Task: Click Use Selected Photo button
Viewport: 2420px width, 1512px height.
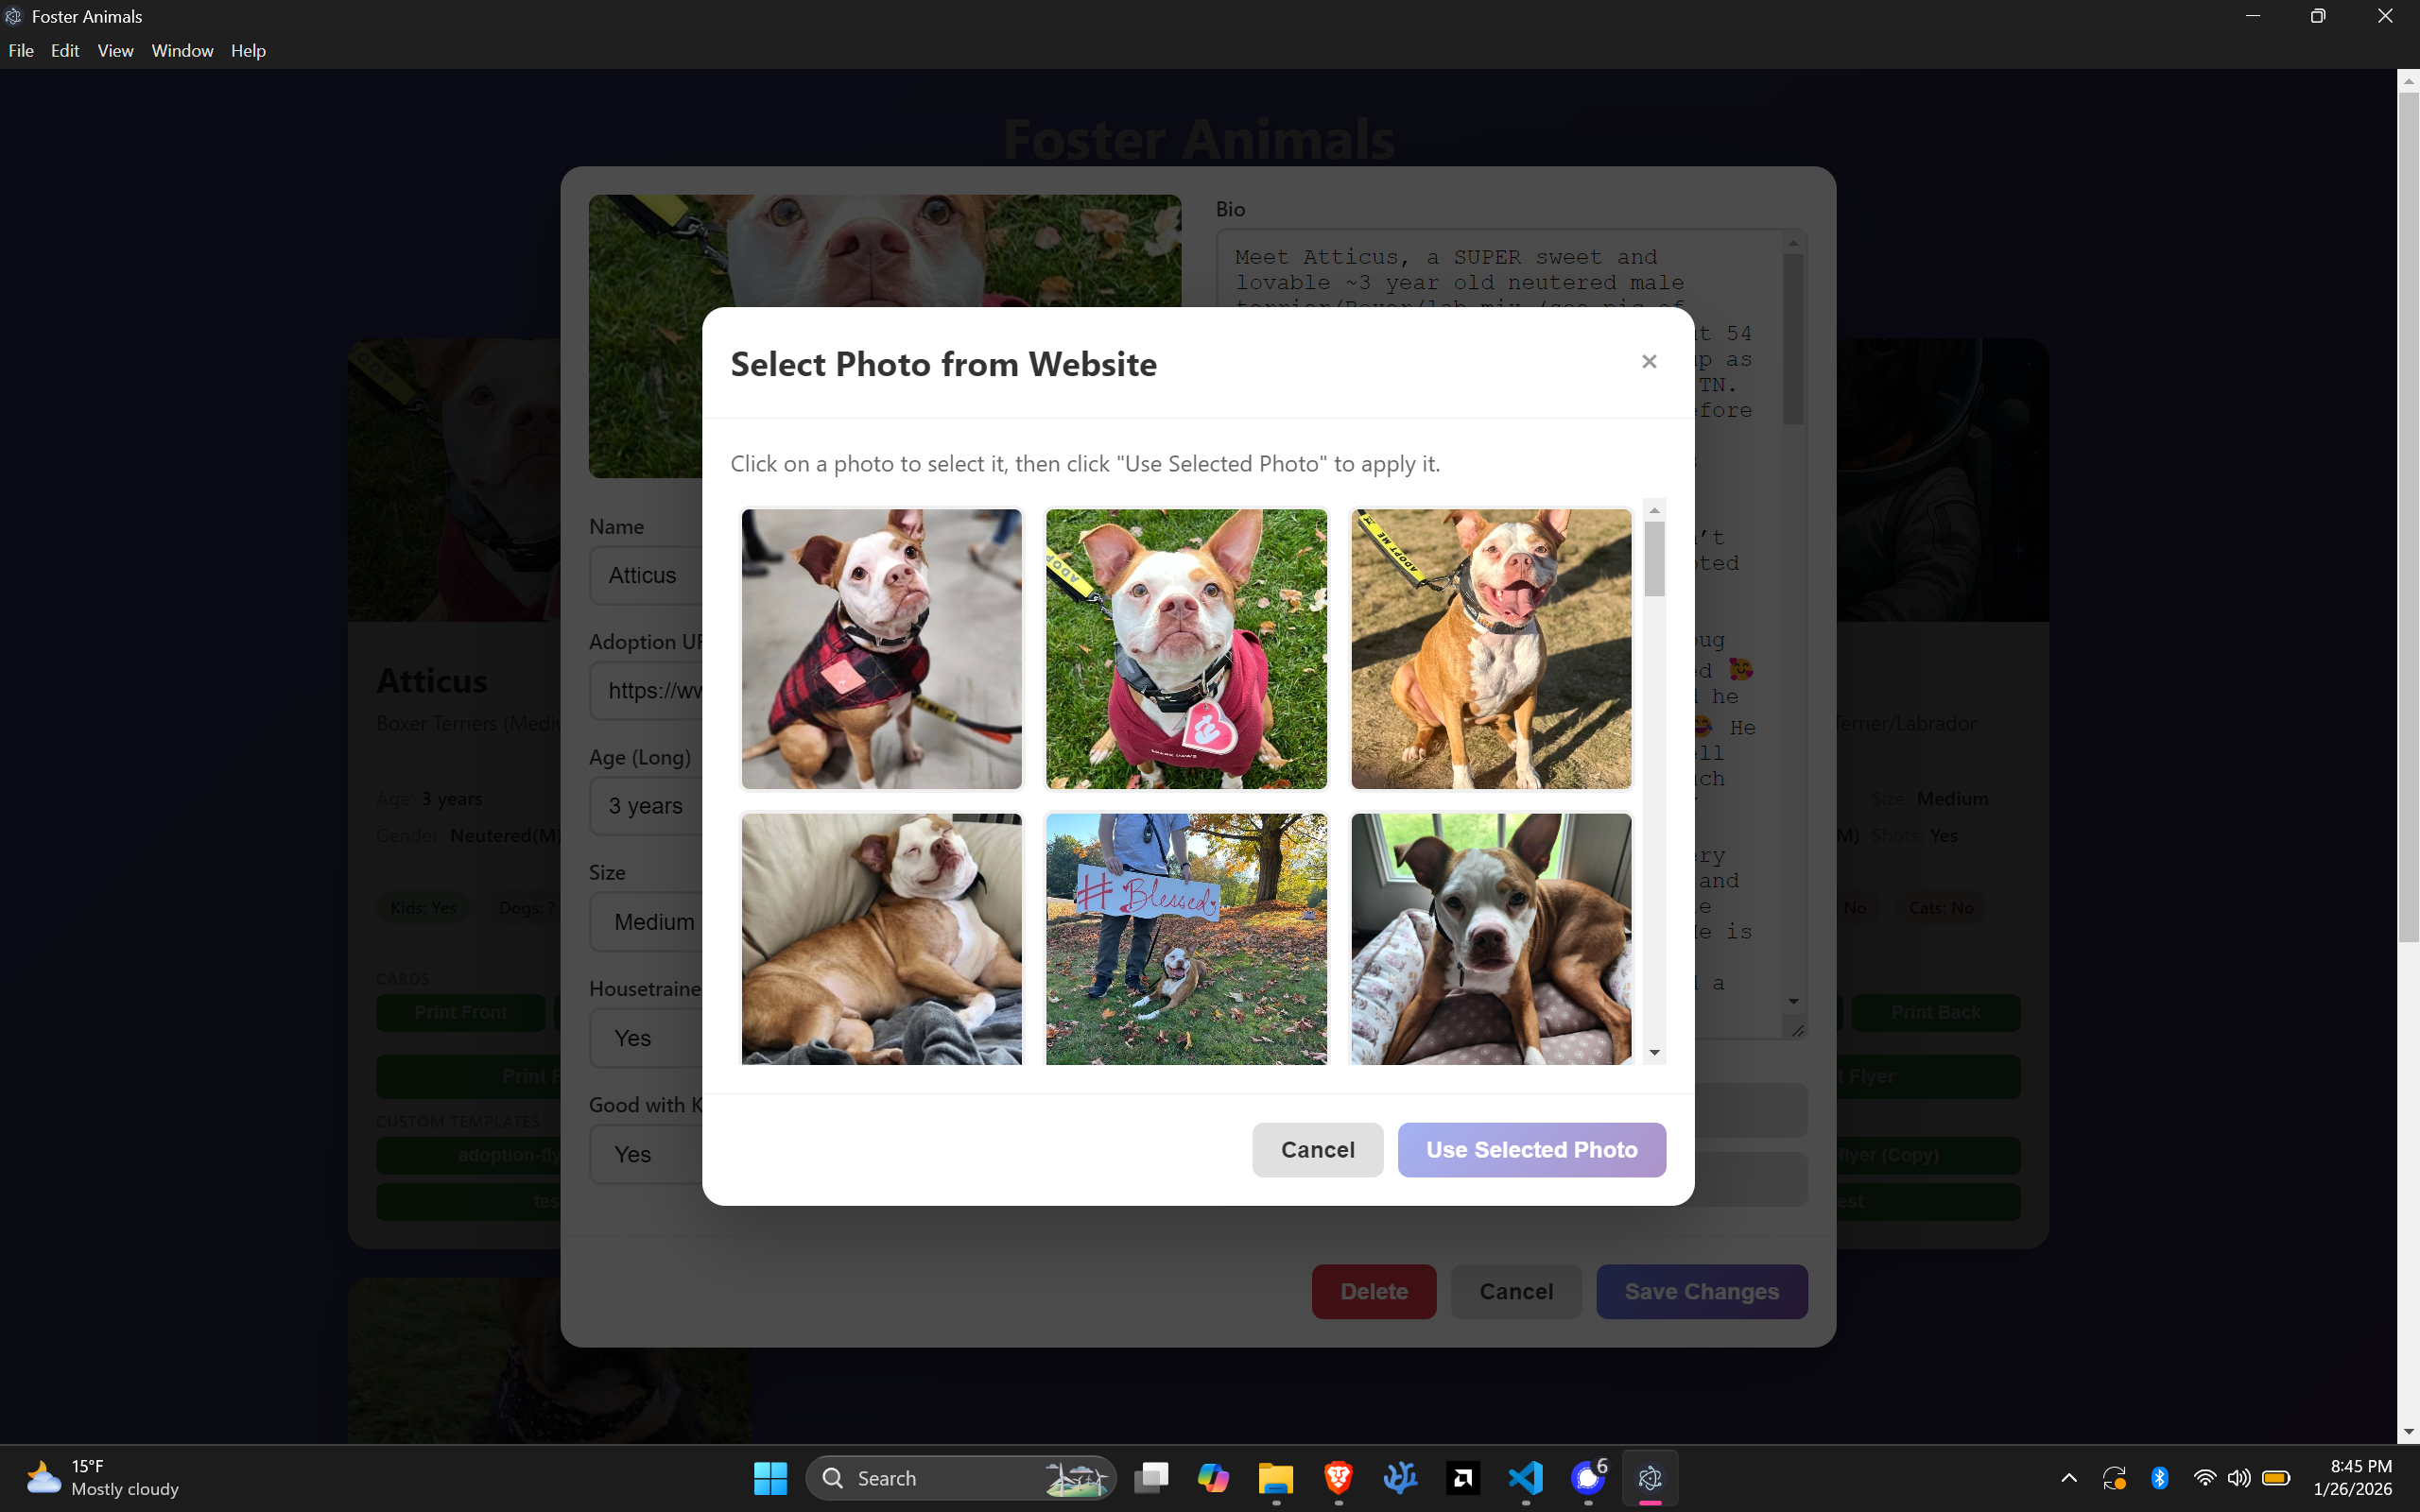Action: (1531, 1150)
